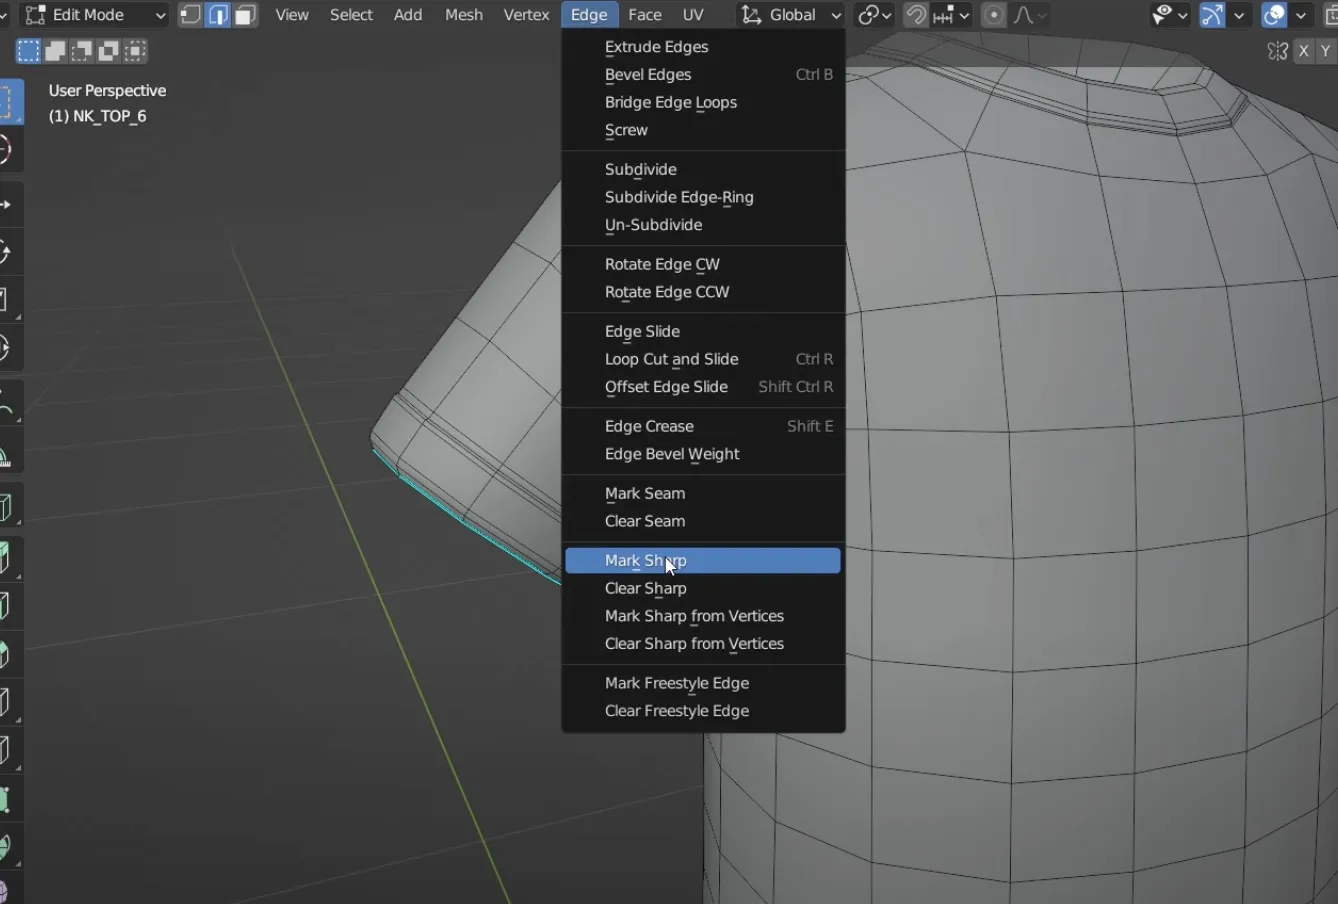Choose Invert existing selection mode
The height and width of the screenshot is (904, 1338).
[x=109, y=51]
